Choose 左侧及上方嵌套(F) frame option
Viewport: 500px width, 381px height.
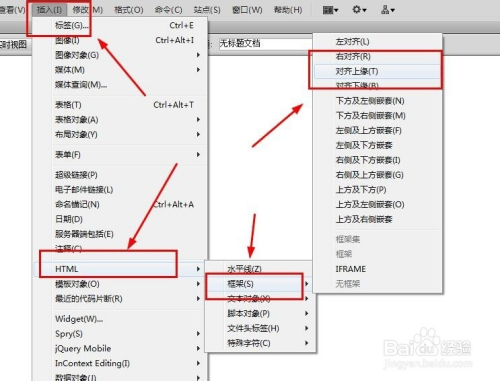pyautogui.click(x=377, y=130)
